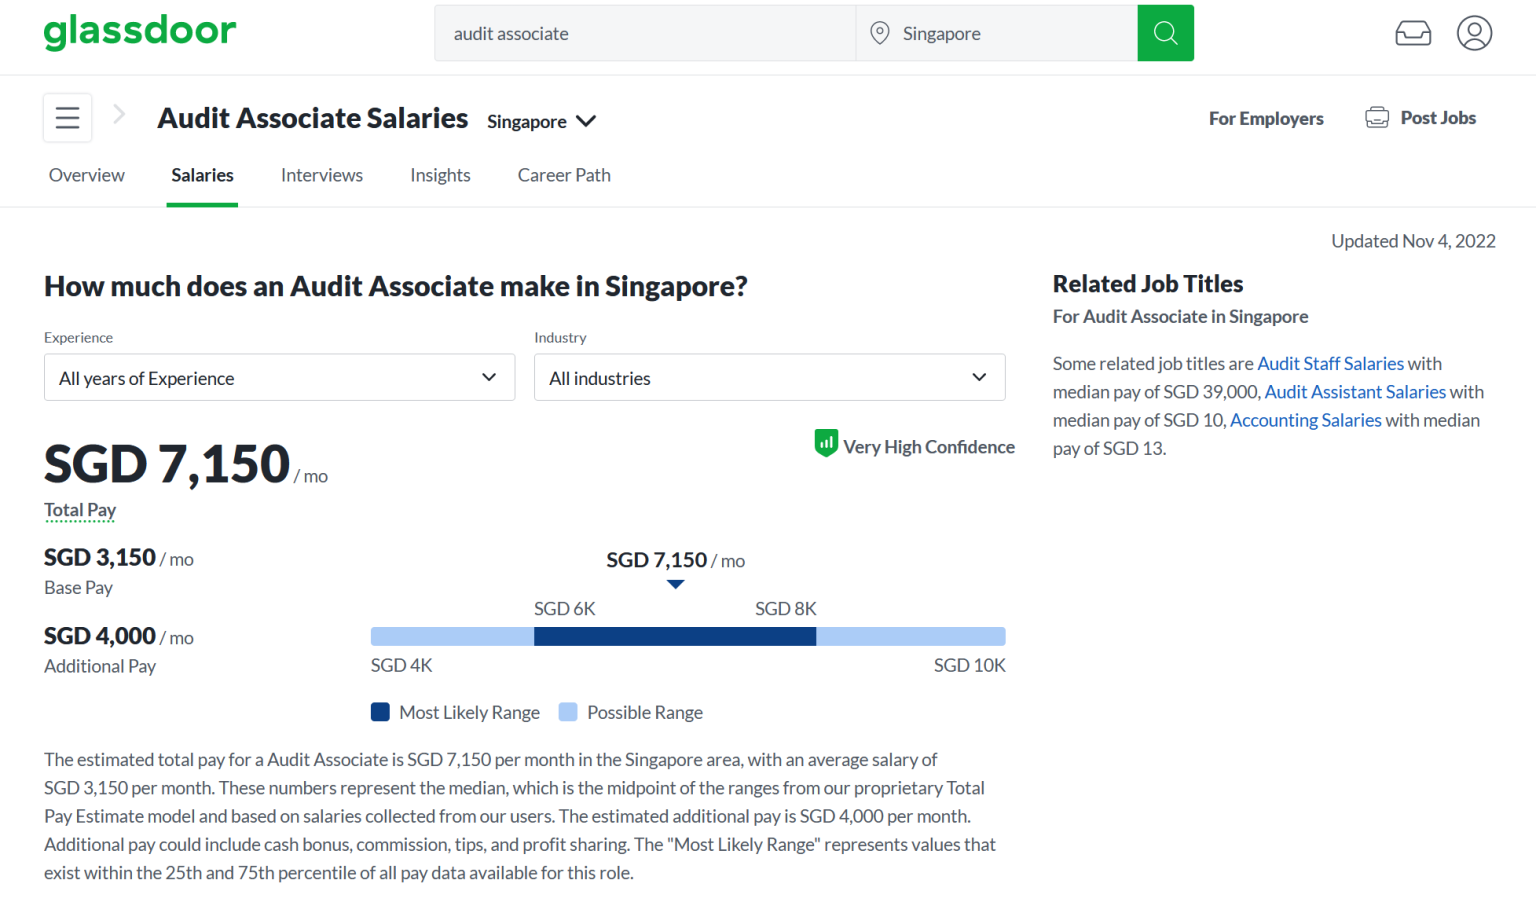
Task: Click the SGD 4K range label
Action: (402, 666)
